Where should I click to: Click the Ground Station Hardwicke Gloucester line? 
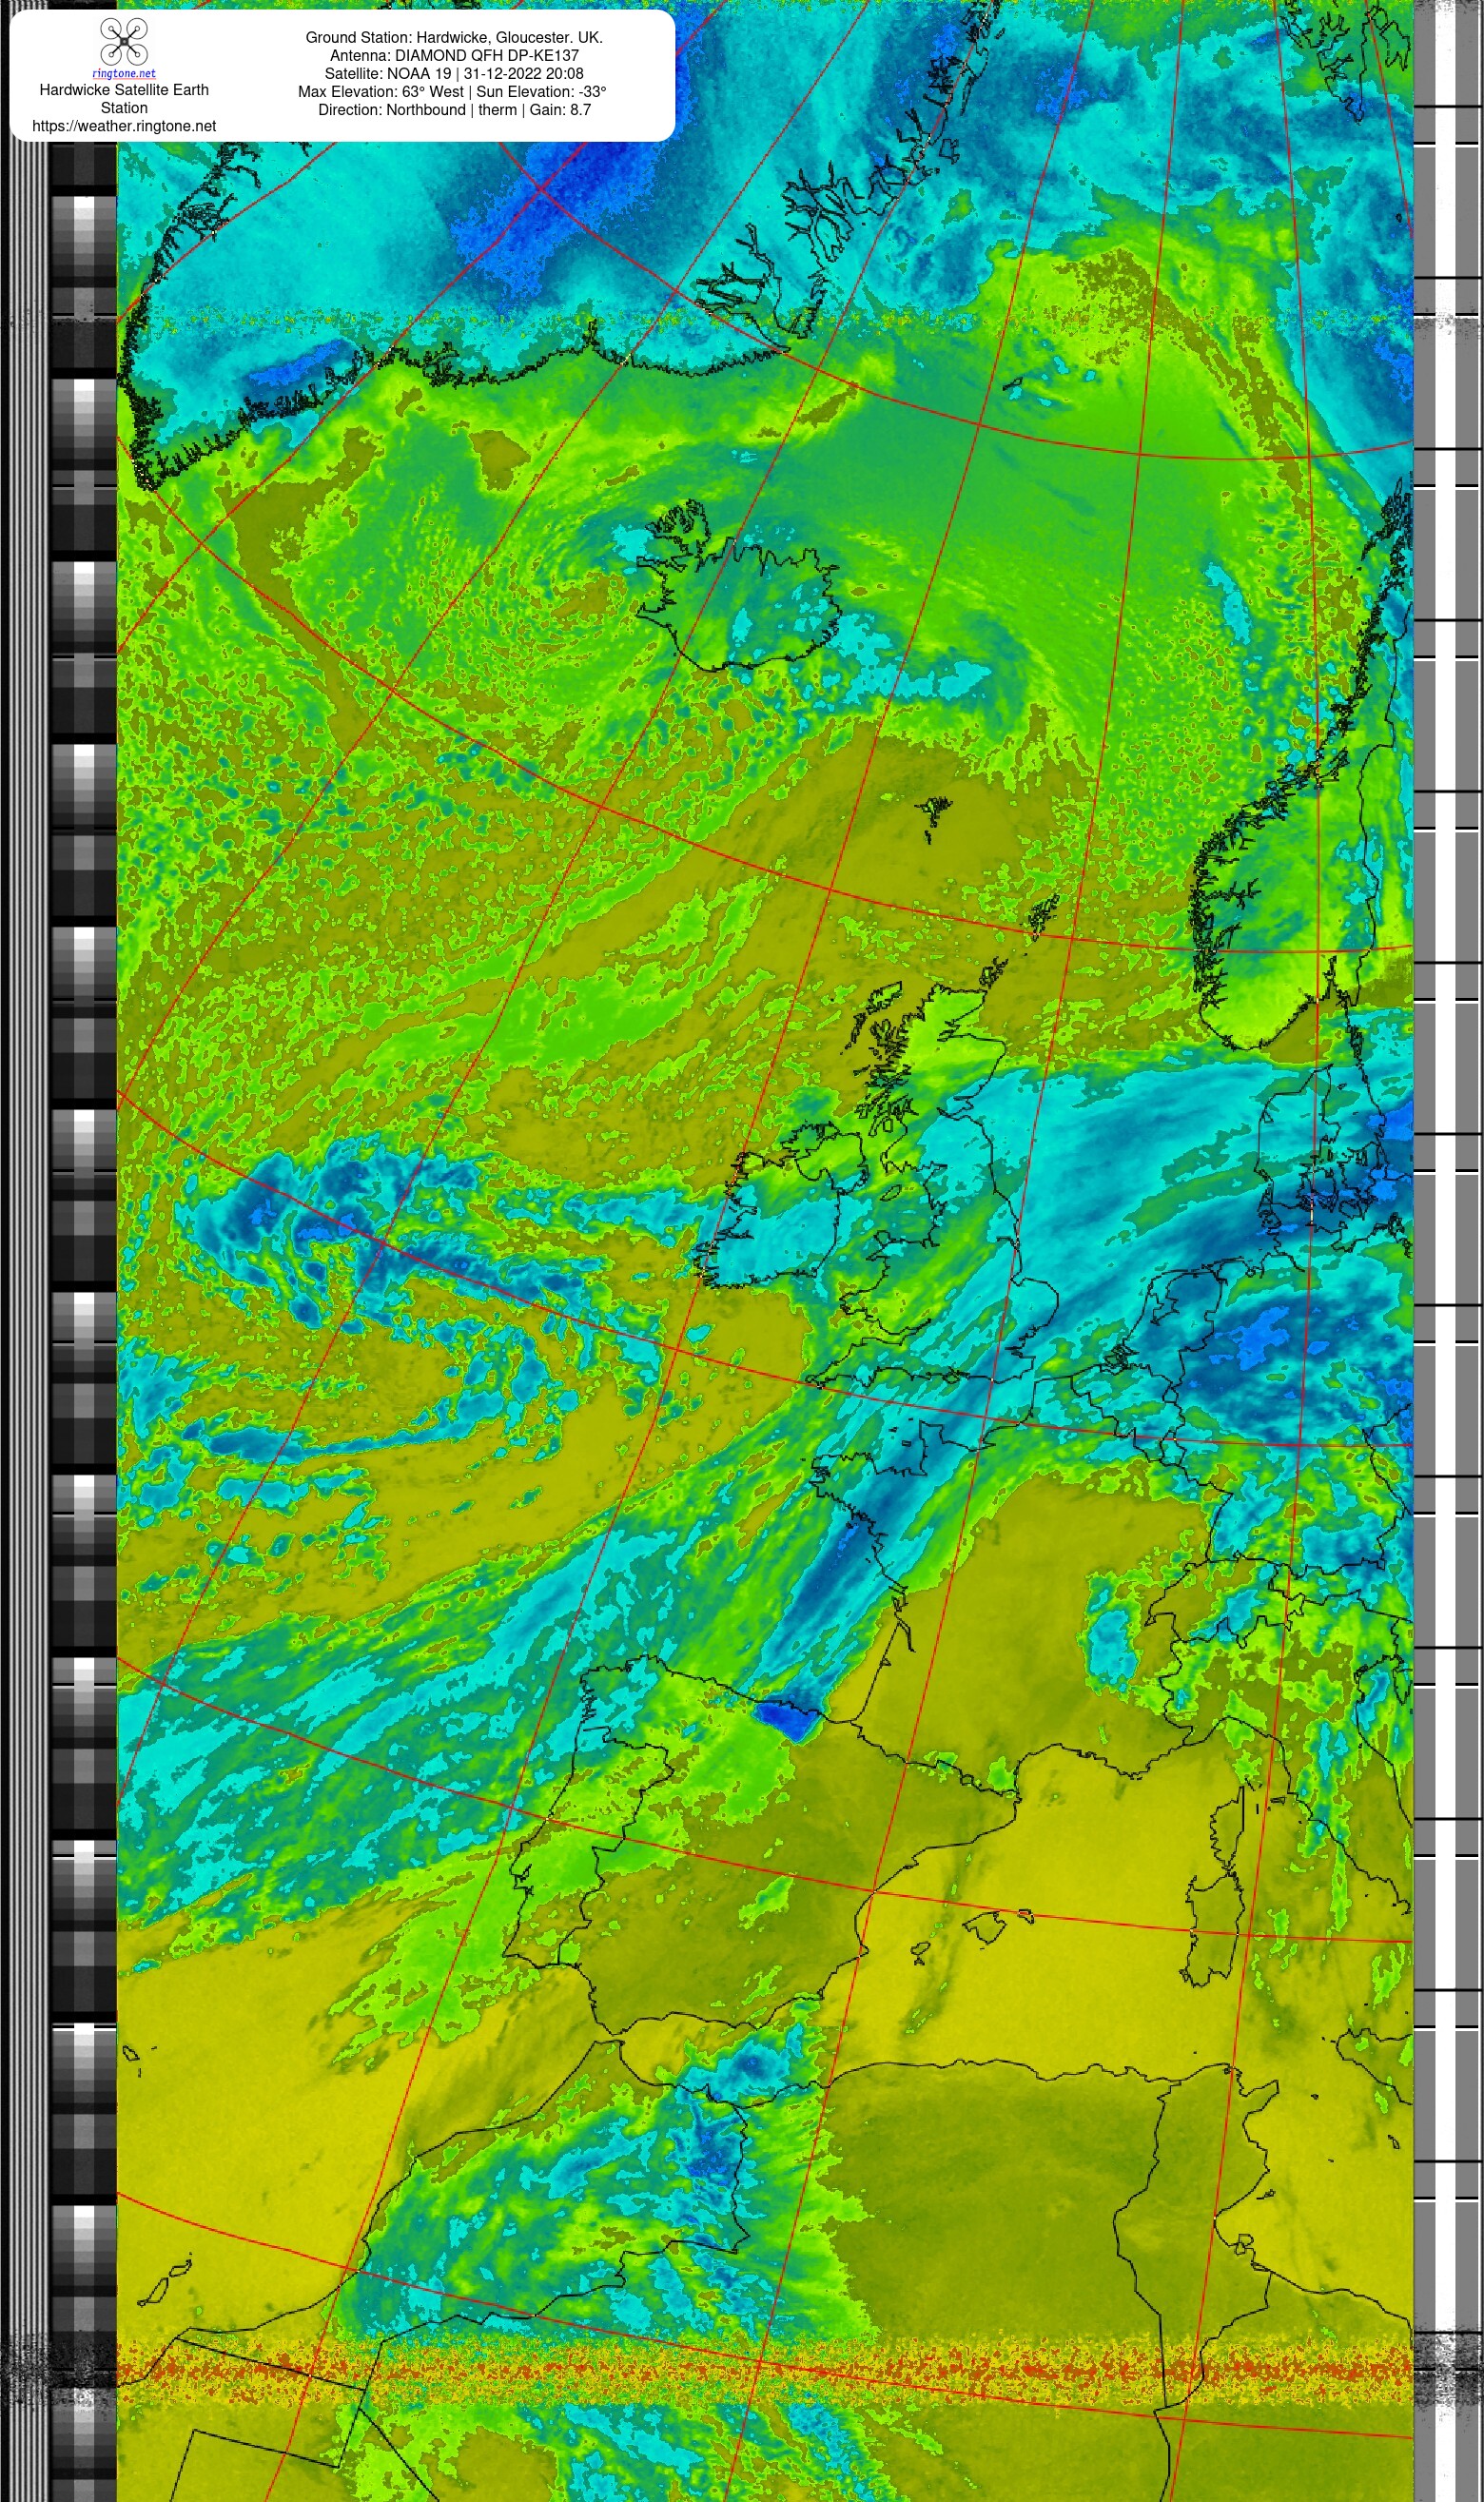tap(454, 37)
